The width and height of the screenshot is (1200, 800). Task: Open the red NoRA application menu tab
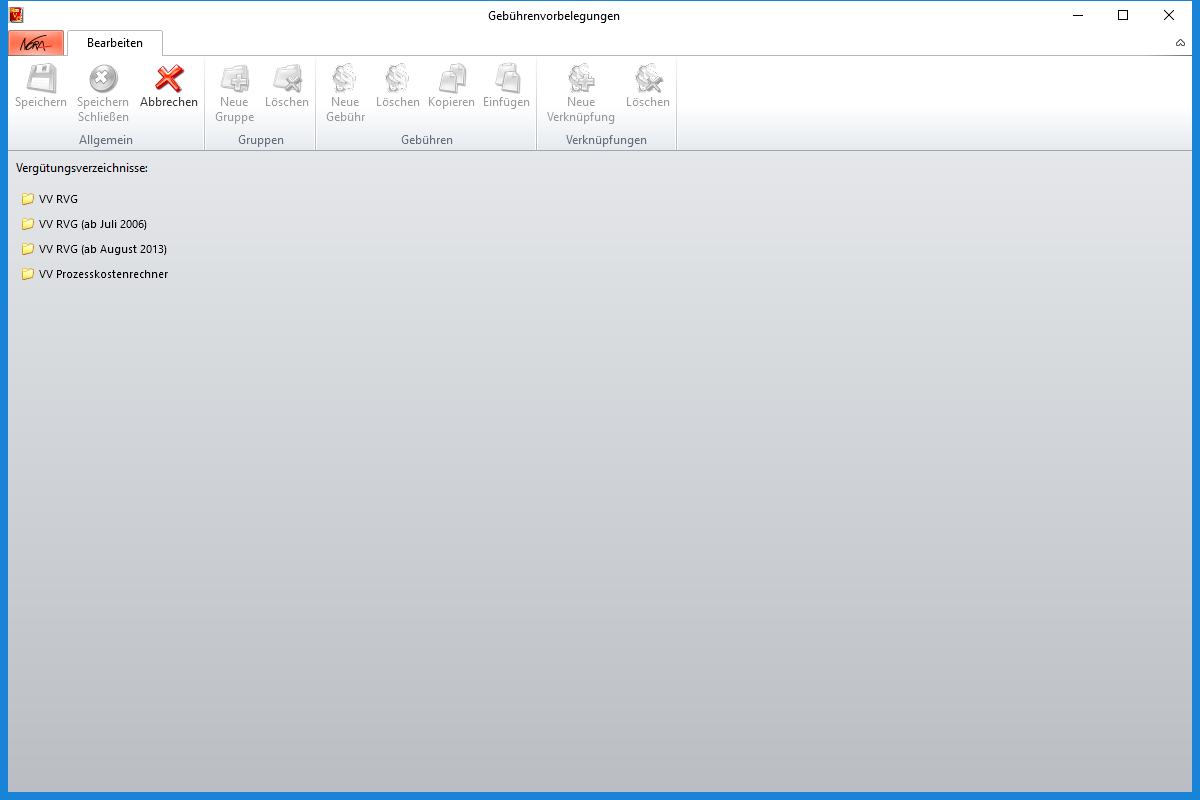point(36,43)
